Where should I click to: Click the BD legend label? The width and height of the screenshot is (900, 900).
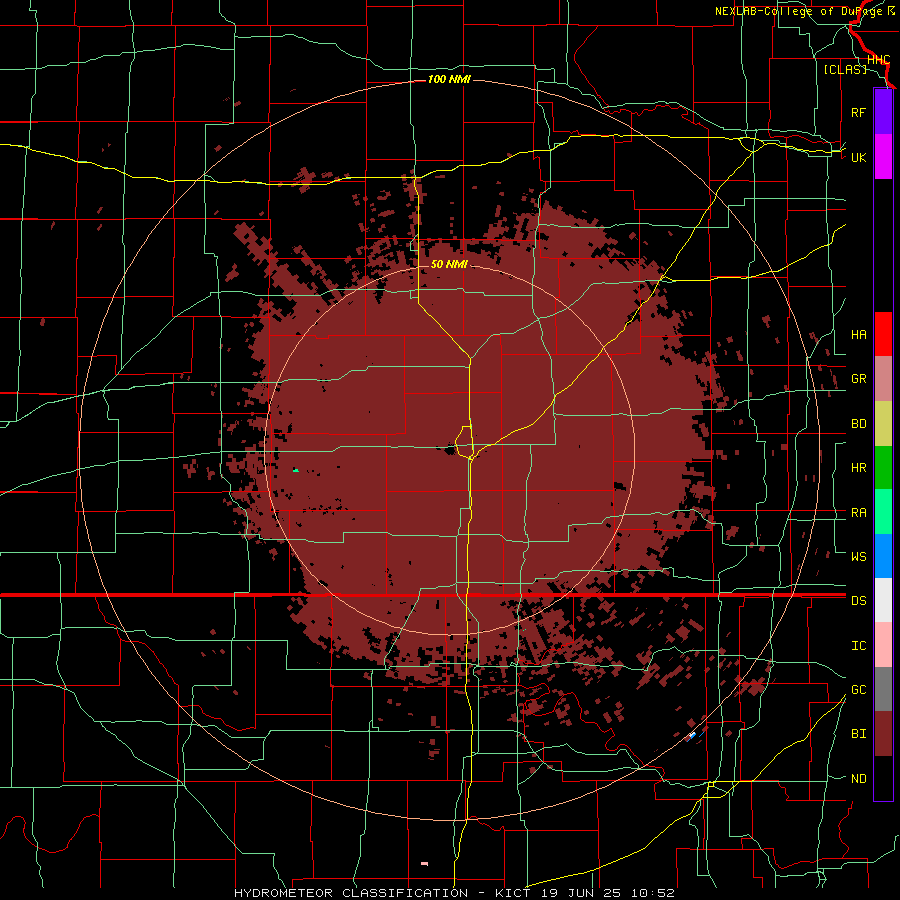(859, 424)
